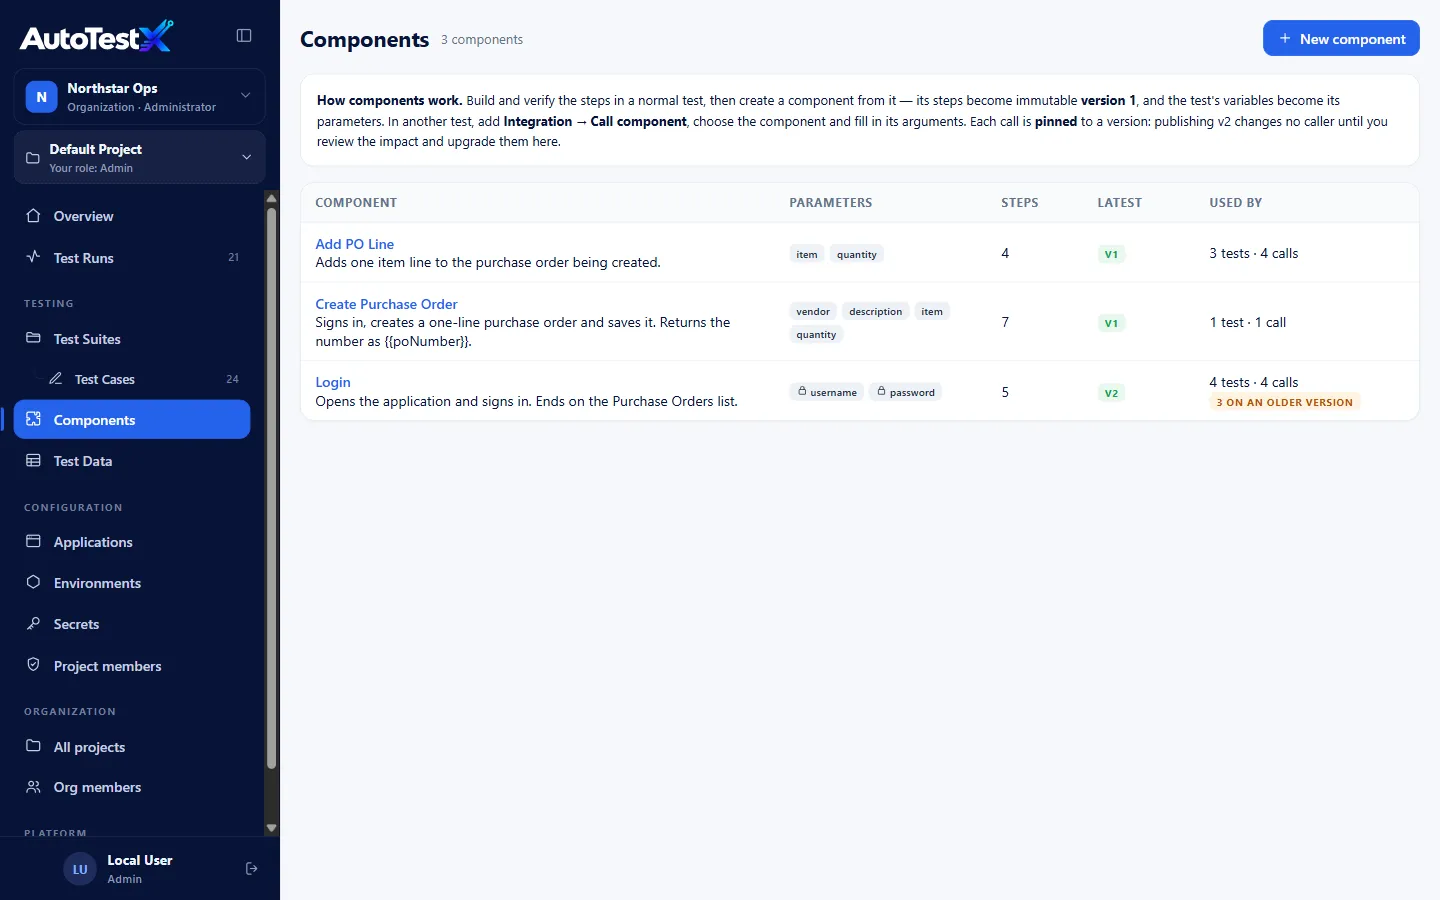Click '1 test · 1 call' usage text
The image size is (1440, 900).
(x=1248, y=322)
